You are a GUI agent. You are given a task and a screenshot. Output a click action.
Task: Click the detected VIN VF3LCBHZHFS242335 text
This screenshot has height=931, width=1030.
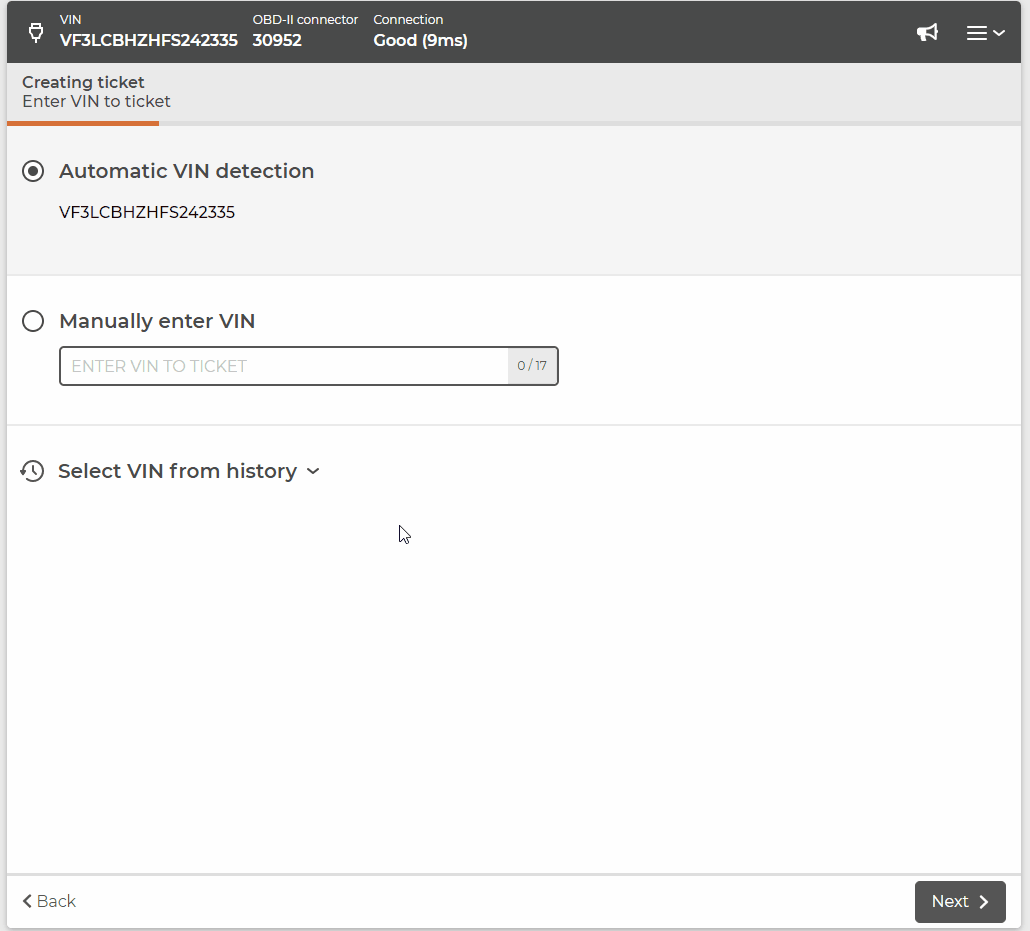147,212
